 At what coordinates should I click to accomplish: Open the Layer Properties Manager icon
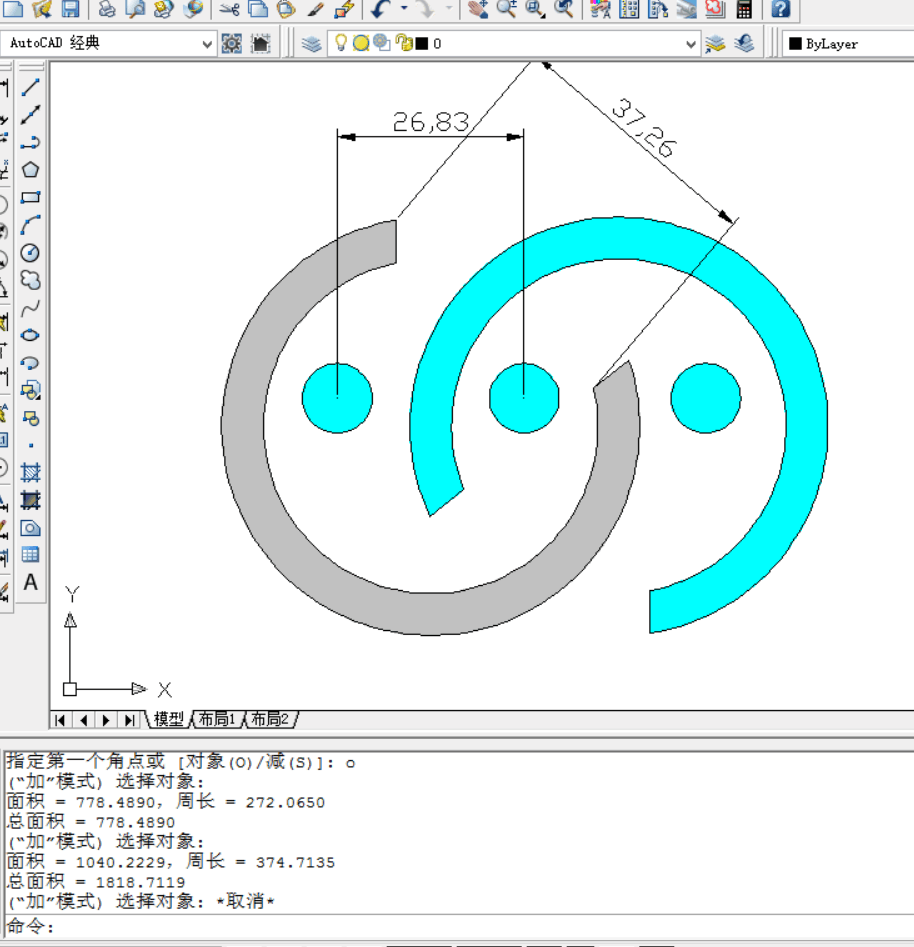[x=312, y=44]
